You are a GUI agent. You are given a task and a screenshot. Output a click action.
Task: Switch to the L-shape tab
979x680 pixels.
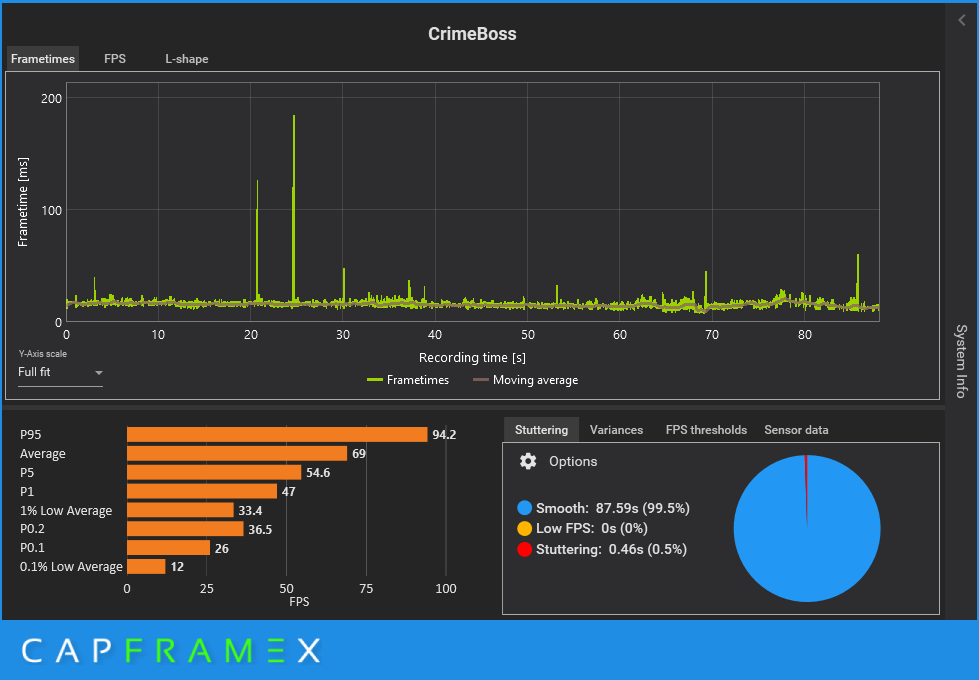coord(187,59)
